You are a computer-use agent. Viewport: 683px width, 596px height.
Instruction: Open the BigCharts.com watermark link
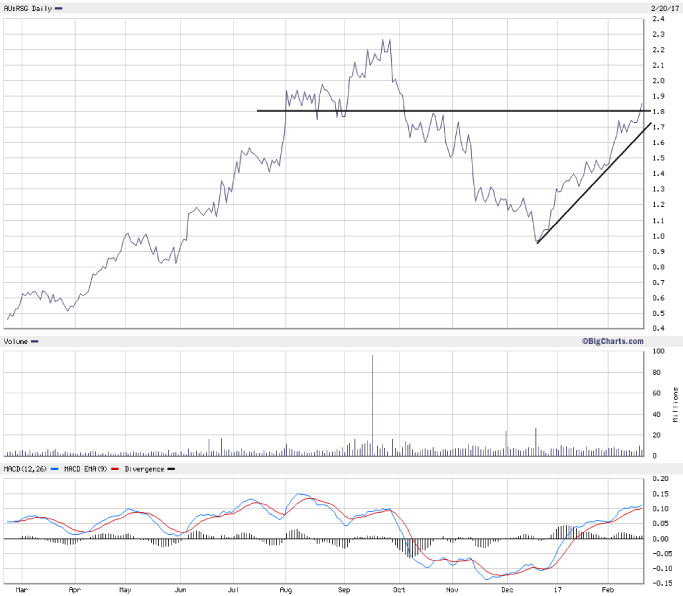612,342
